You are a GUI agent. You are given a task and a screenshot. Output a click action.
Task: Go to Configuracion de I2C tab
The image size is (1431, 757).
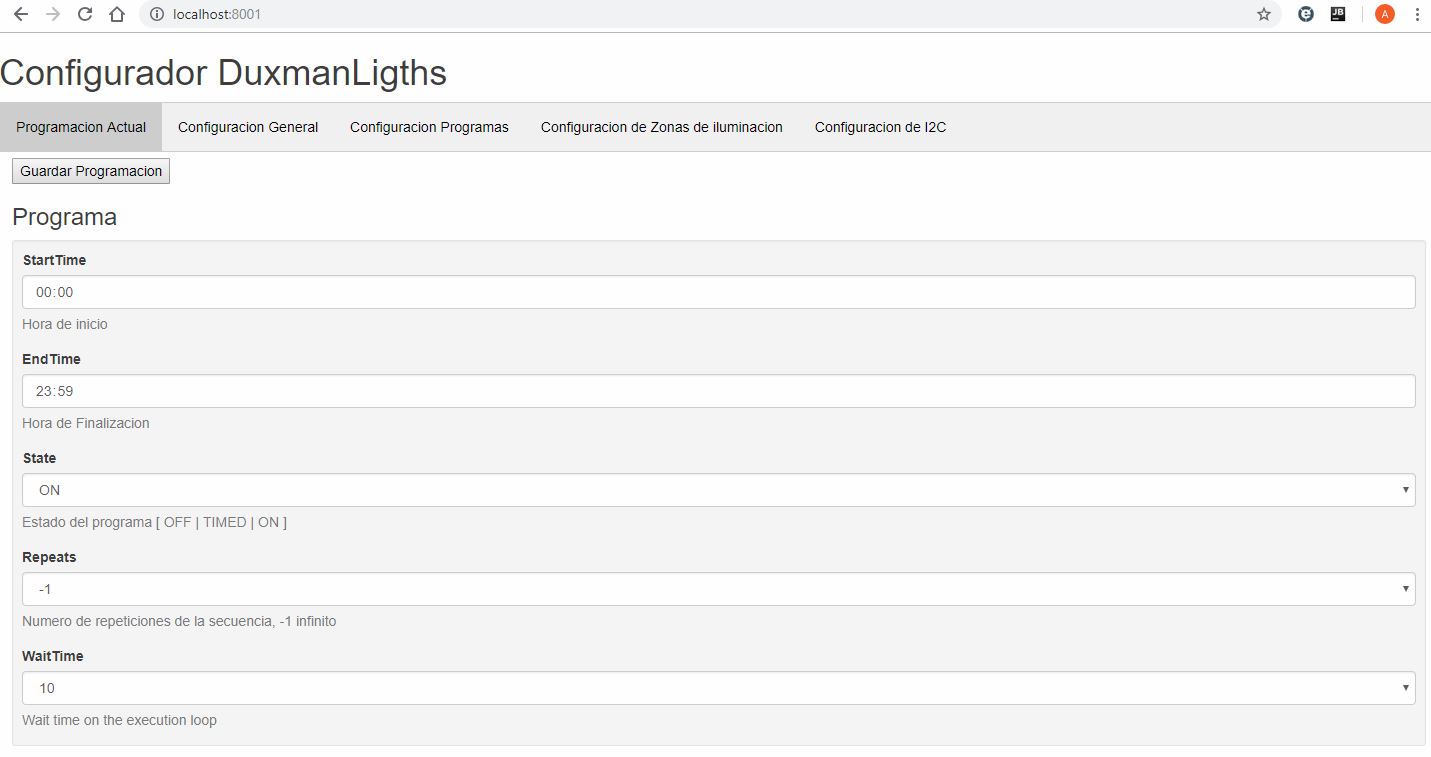coord(880,127)
